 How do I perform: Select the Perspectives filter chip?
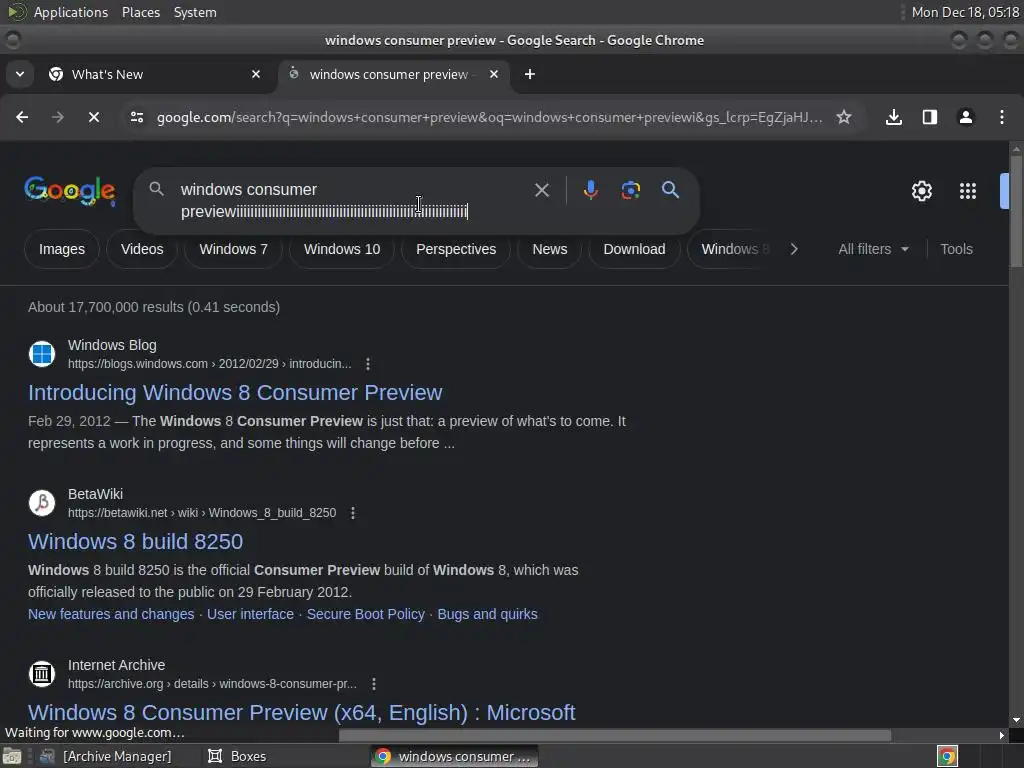coord(456,249)
